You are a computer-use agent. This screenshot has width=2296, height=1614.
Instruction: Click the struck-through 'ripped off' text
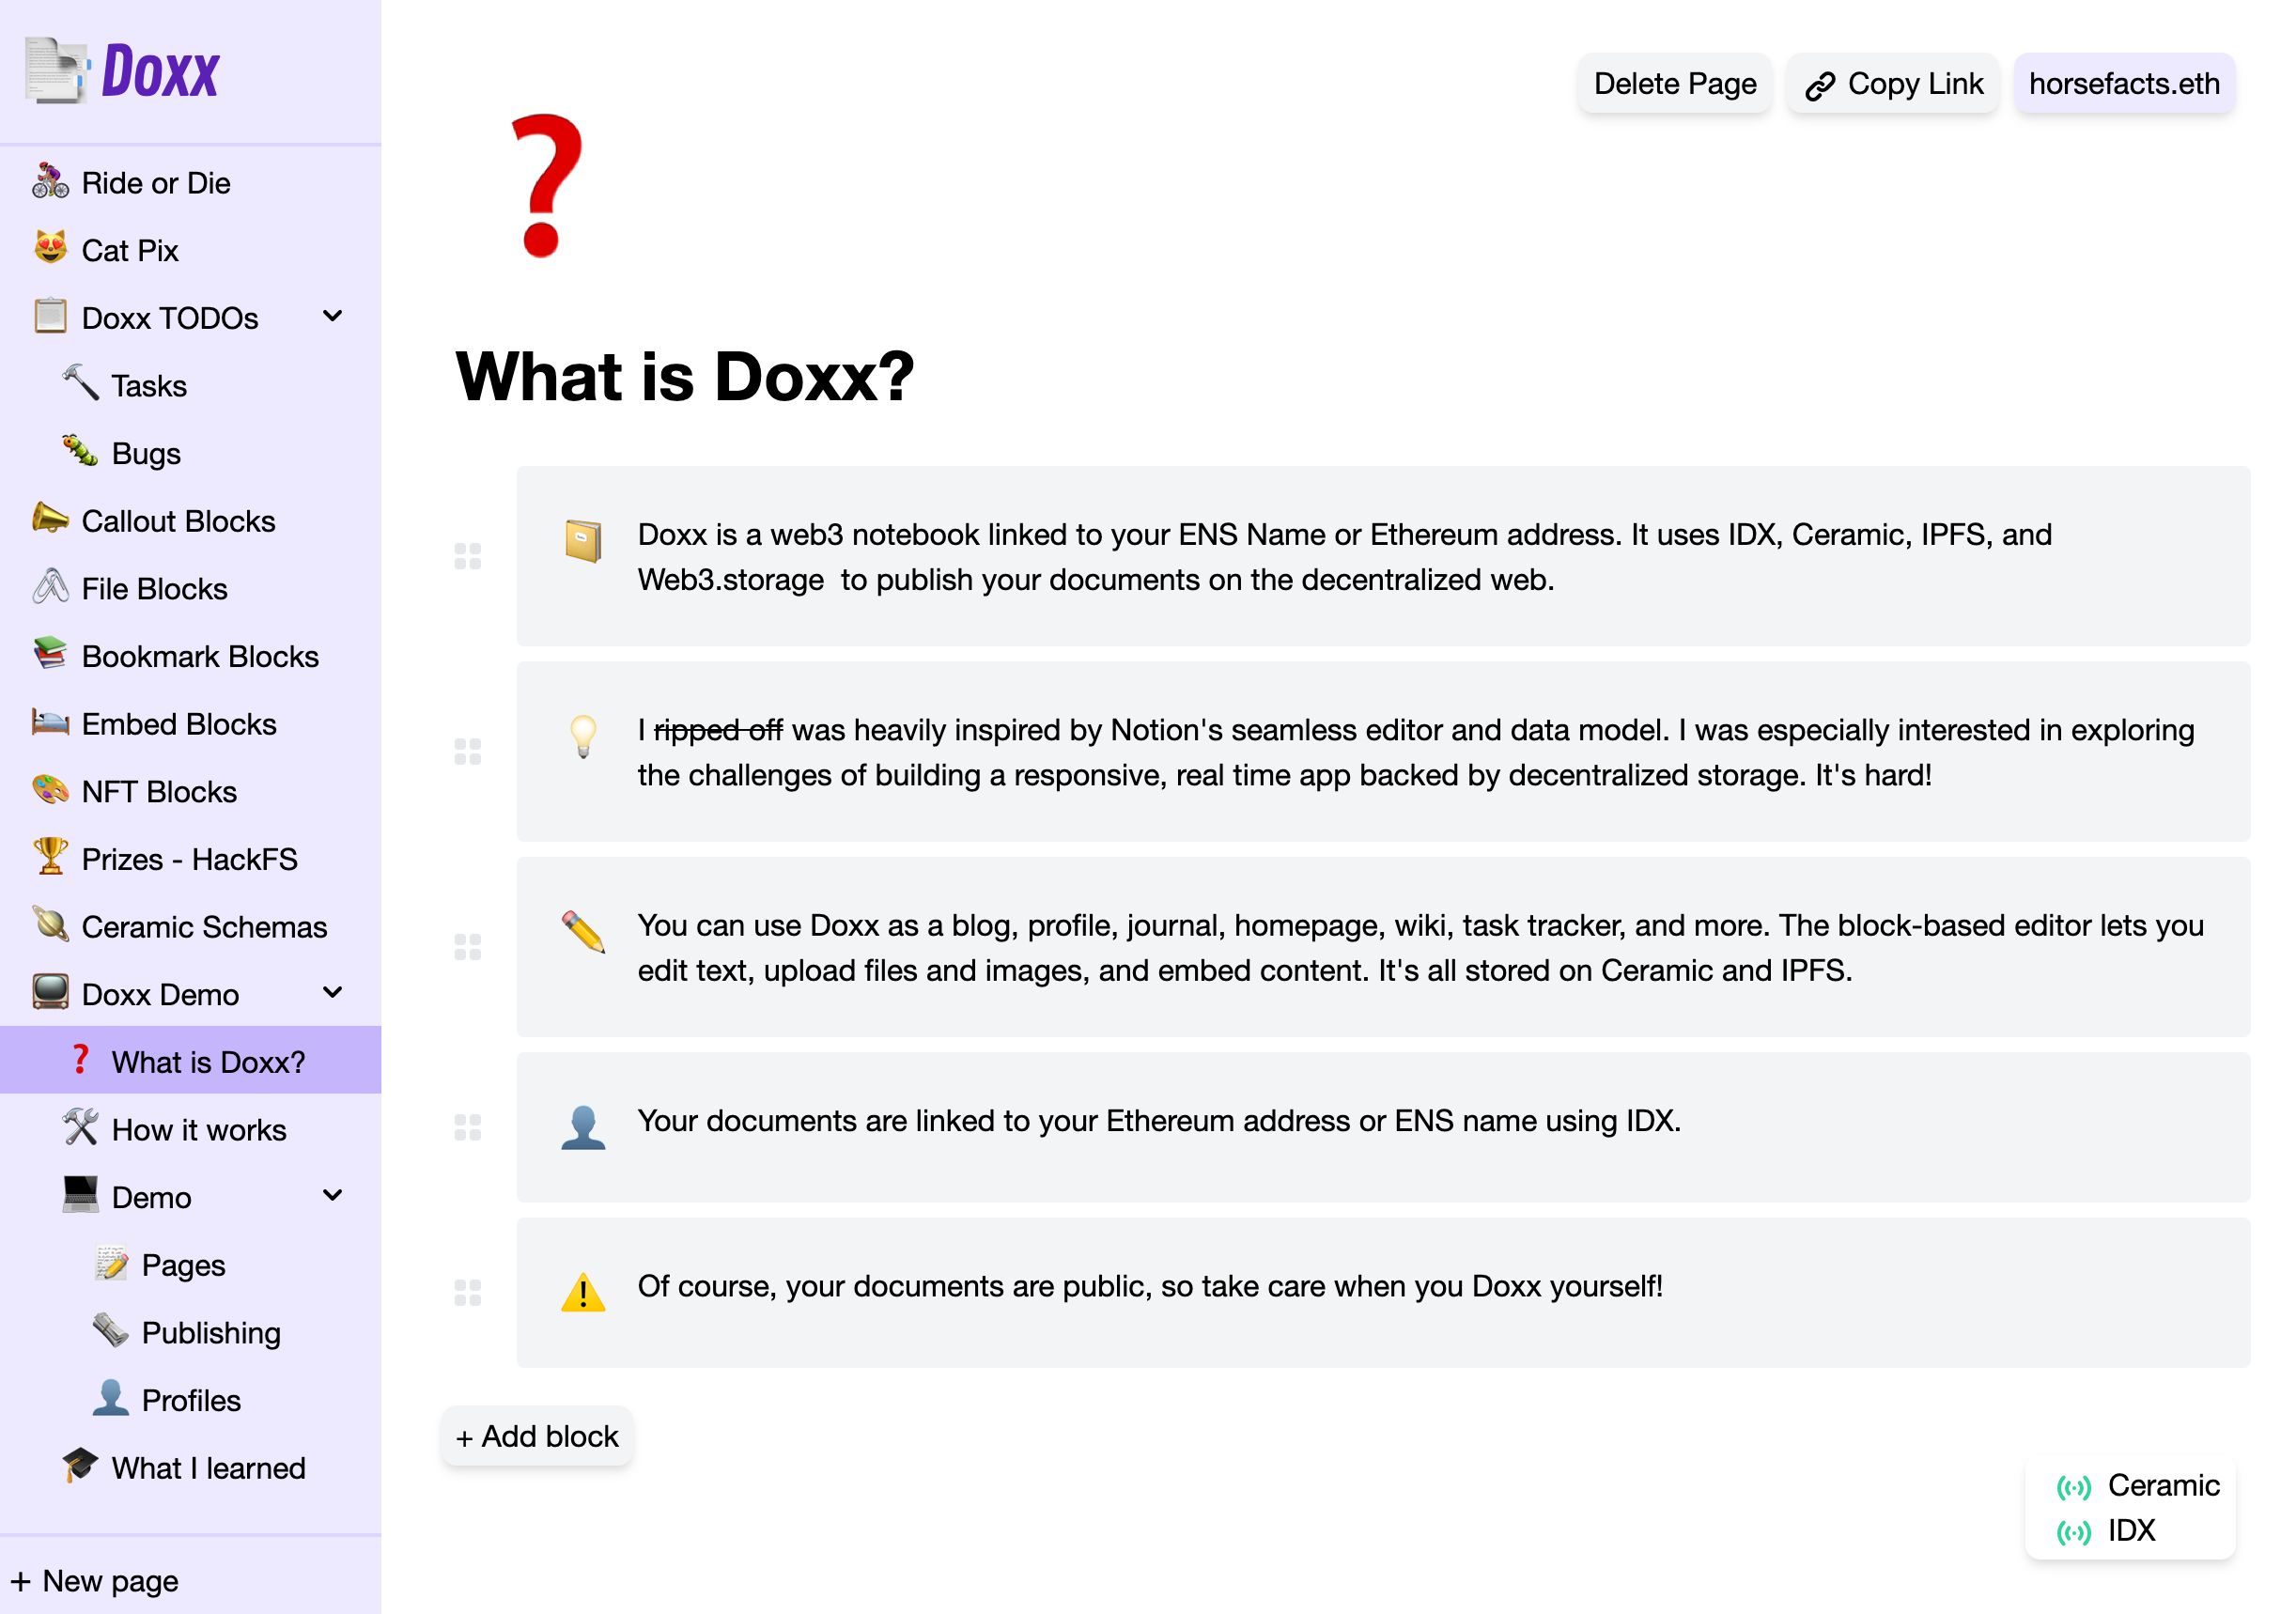click(x=718, y=730)
